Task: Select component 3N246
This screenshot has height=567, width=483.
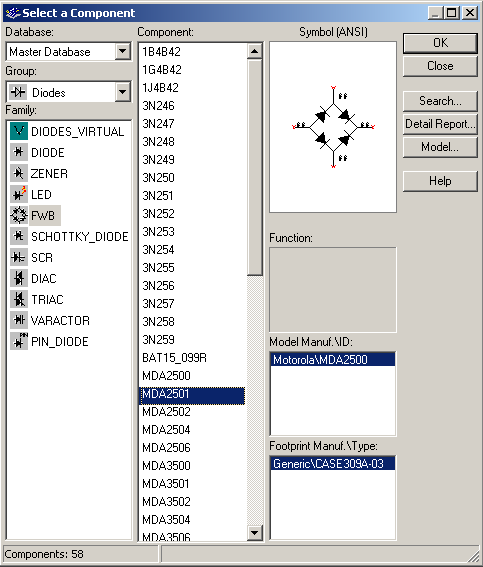Action: (158, 106)
